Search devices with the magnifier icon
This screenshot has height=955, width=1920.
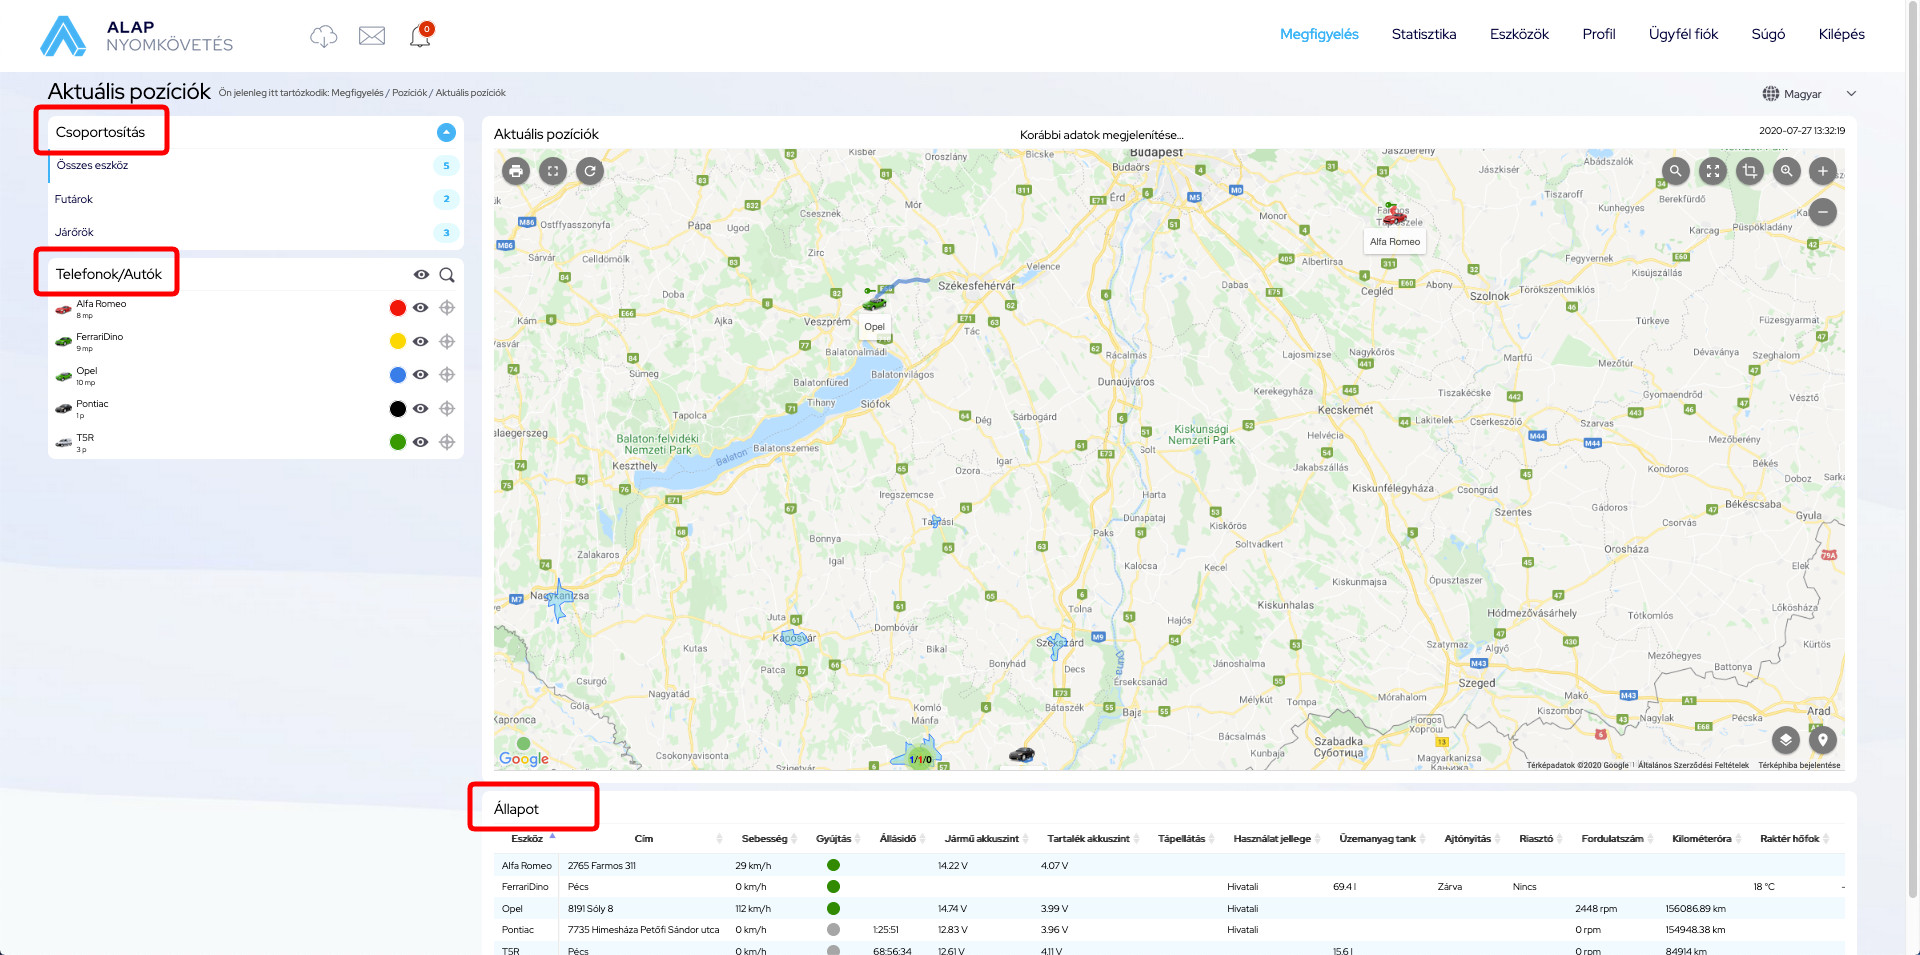tap(447, 275)
